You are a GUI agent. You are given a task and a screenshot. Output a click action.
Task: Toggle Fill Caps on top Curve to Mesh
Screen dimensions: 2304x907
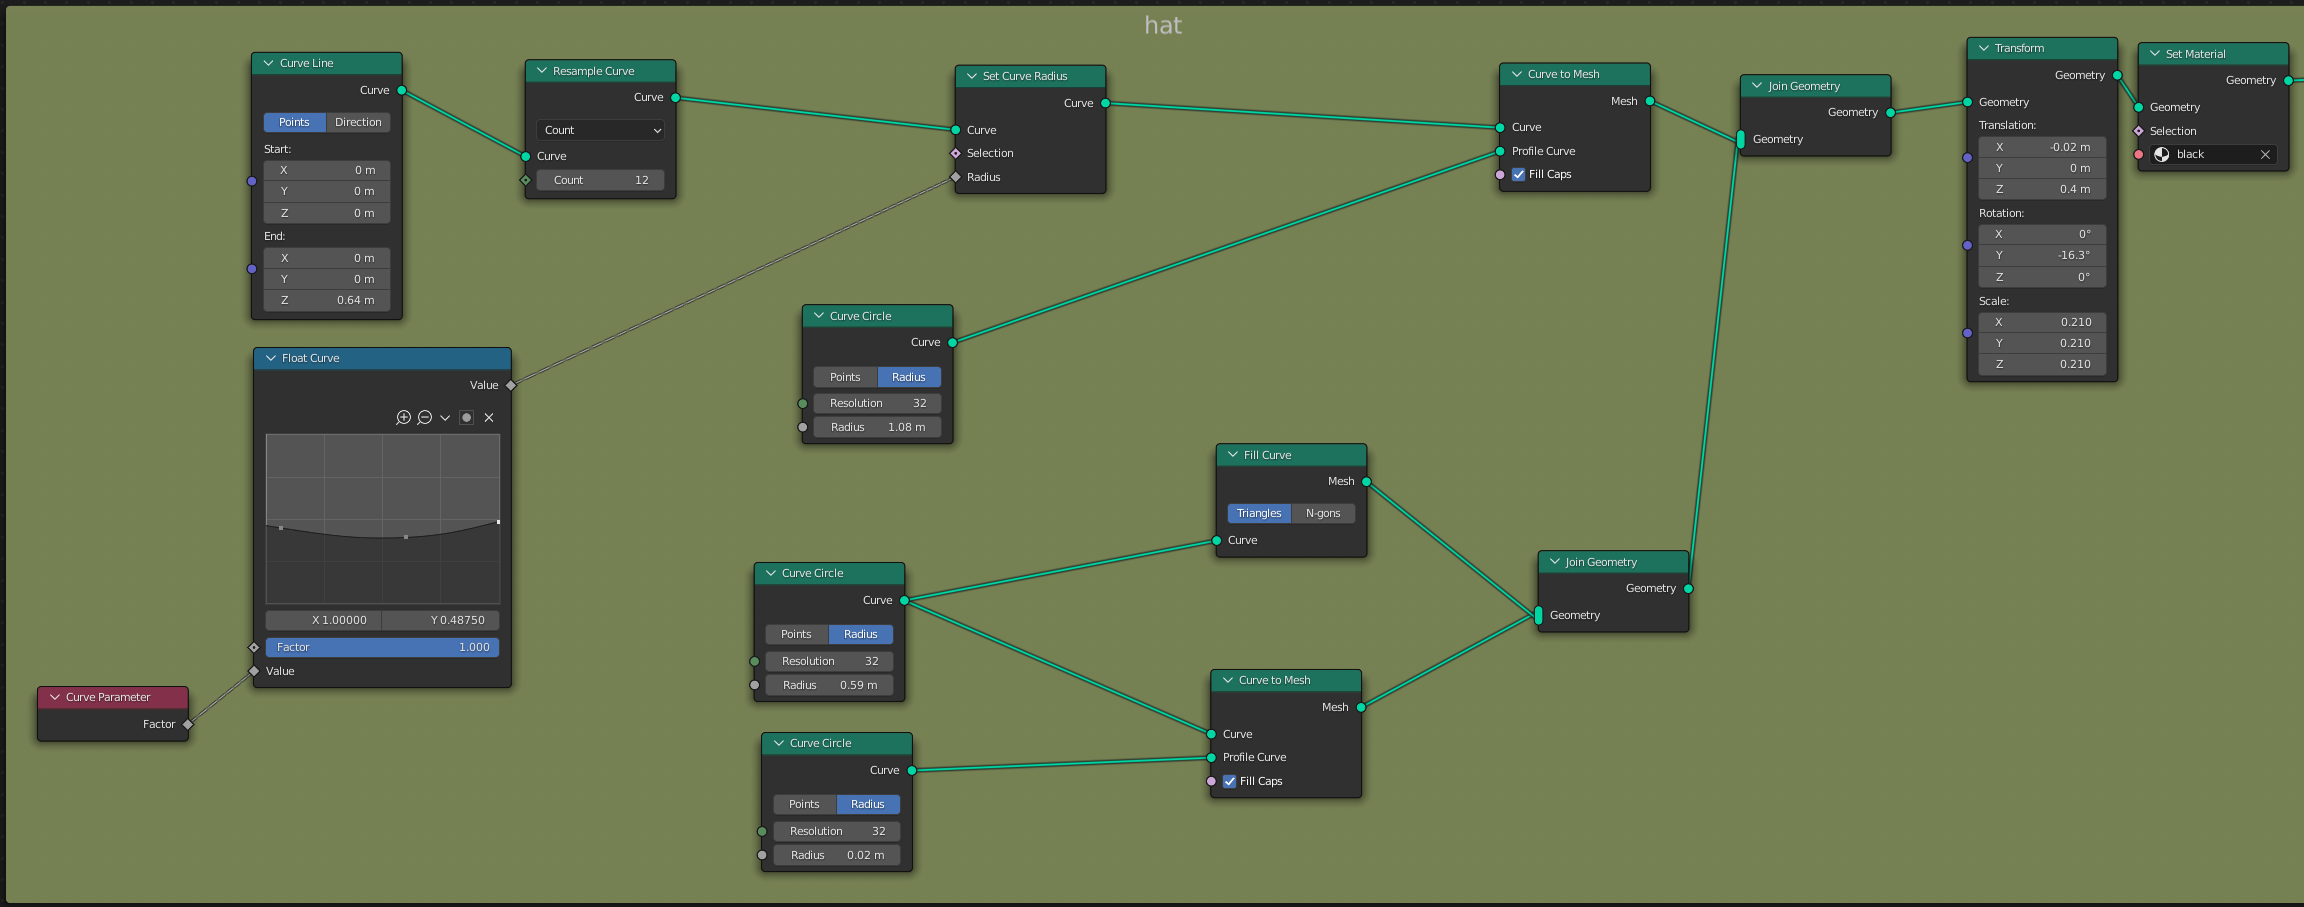pyautogui.click(x=1519, y=174)
